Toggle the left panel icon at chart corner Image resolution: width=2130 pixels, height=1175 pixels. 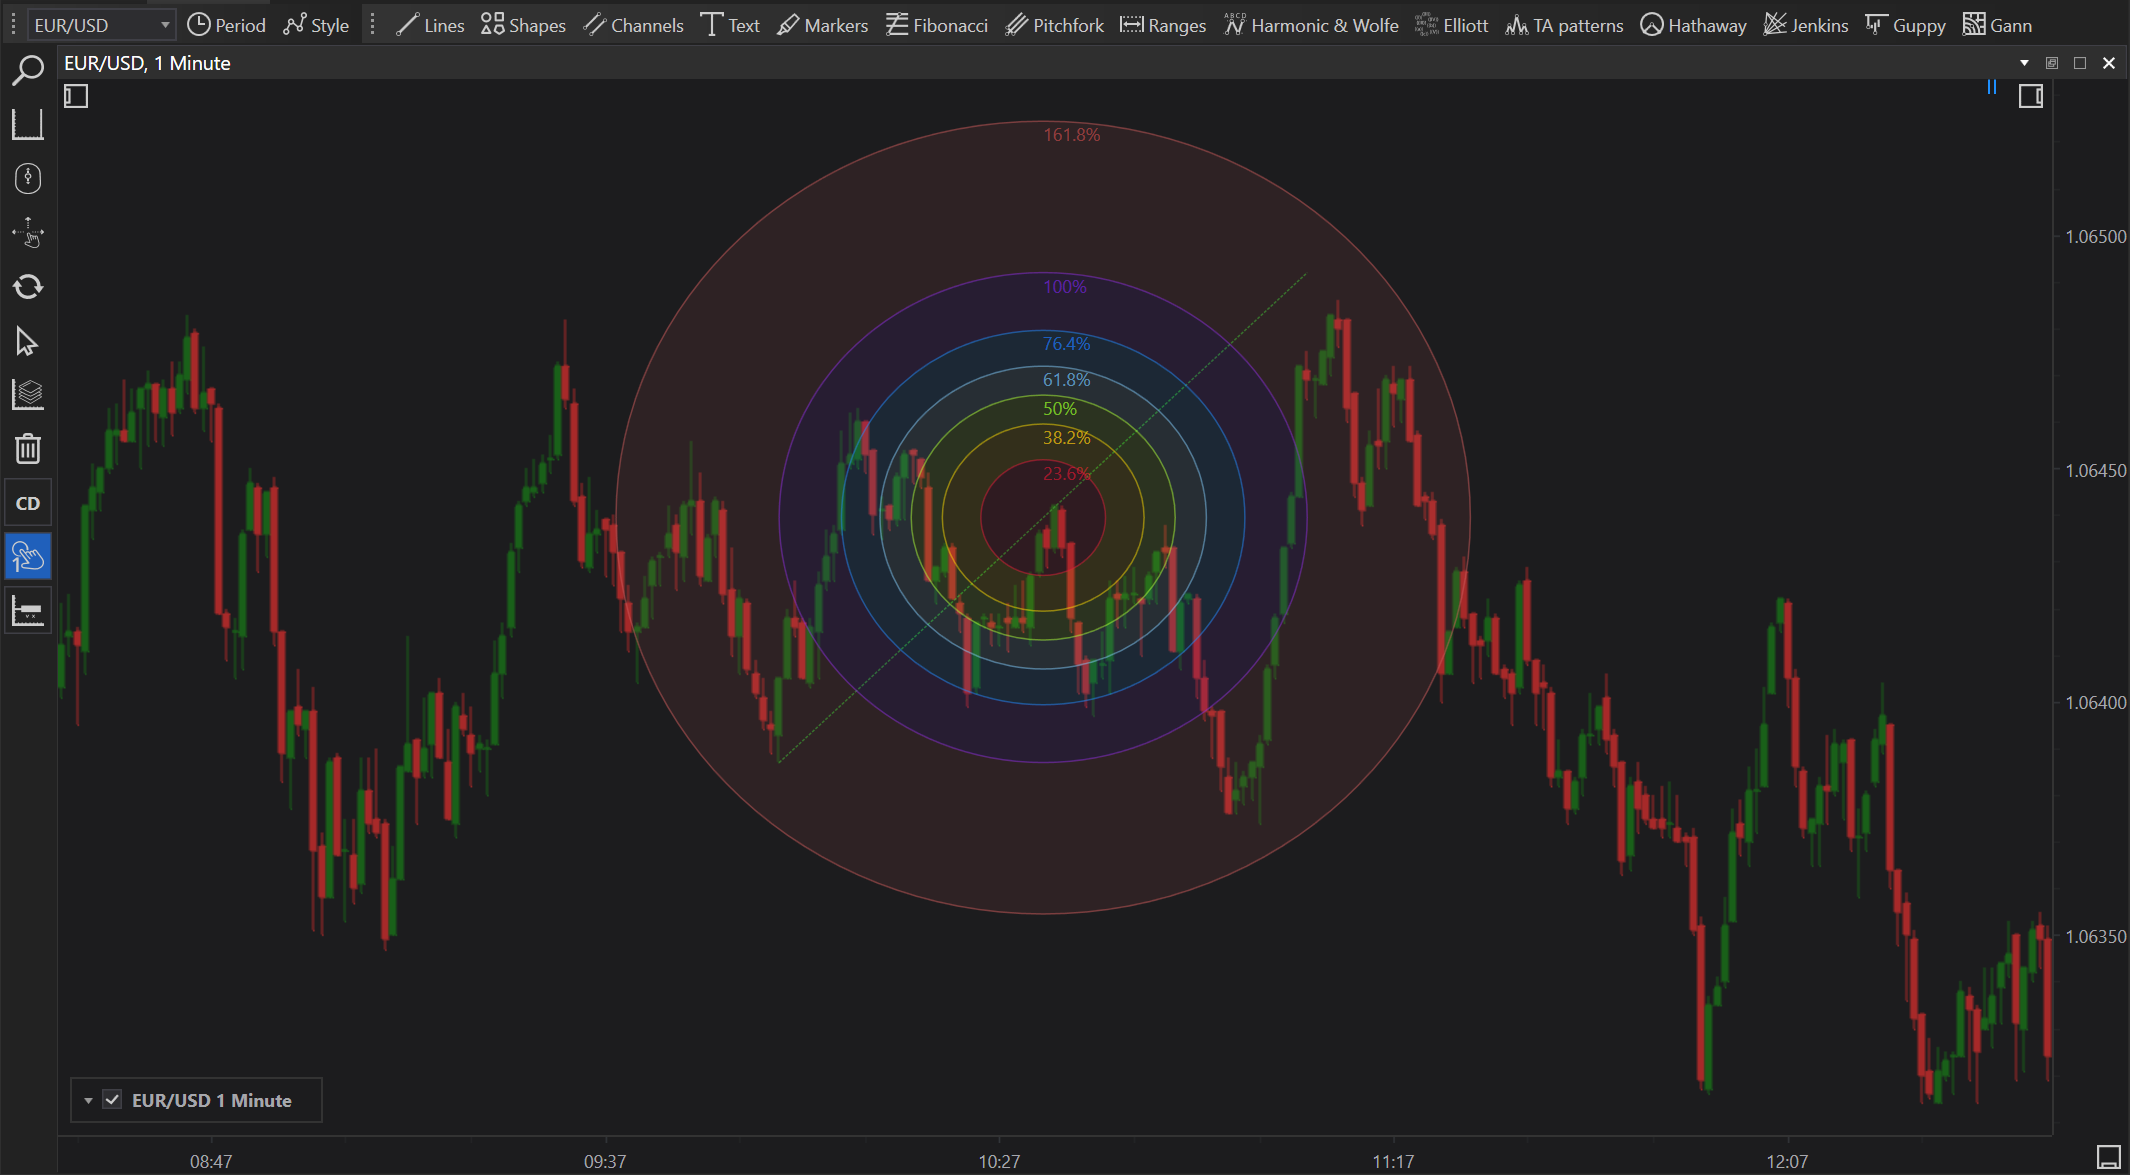pos(76,96)
